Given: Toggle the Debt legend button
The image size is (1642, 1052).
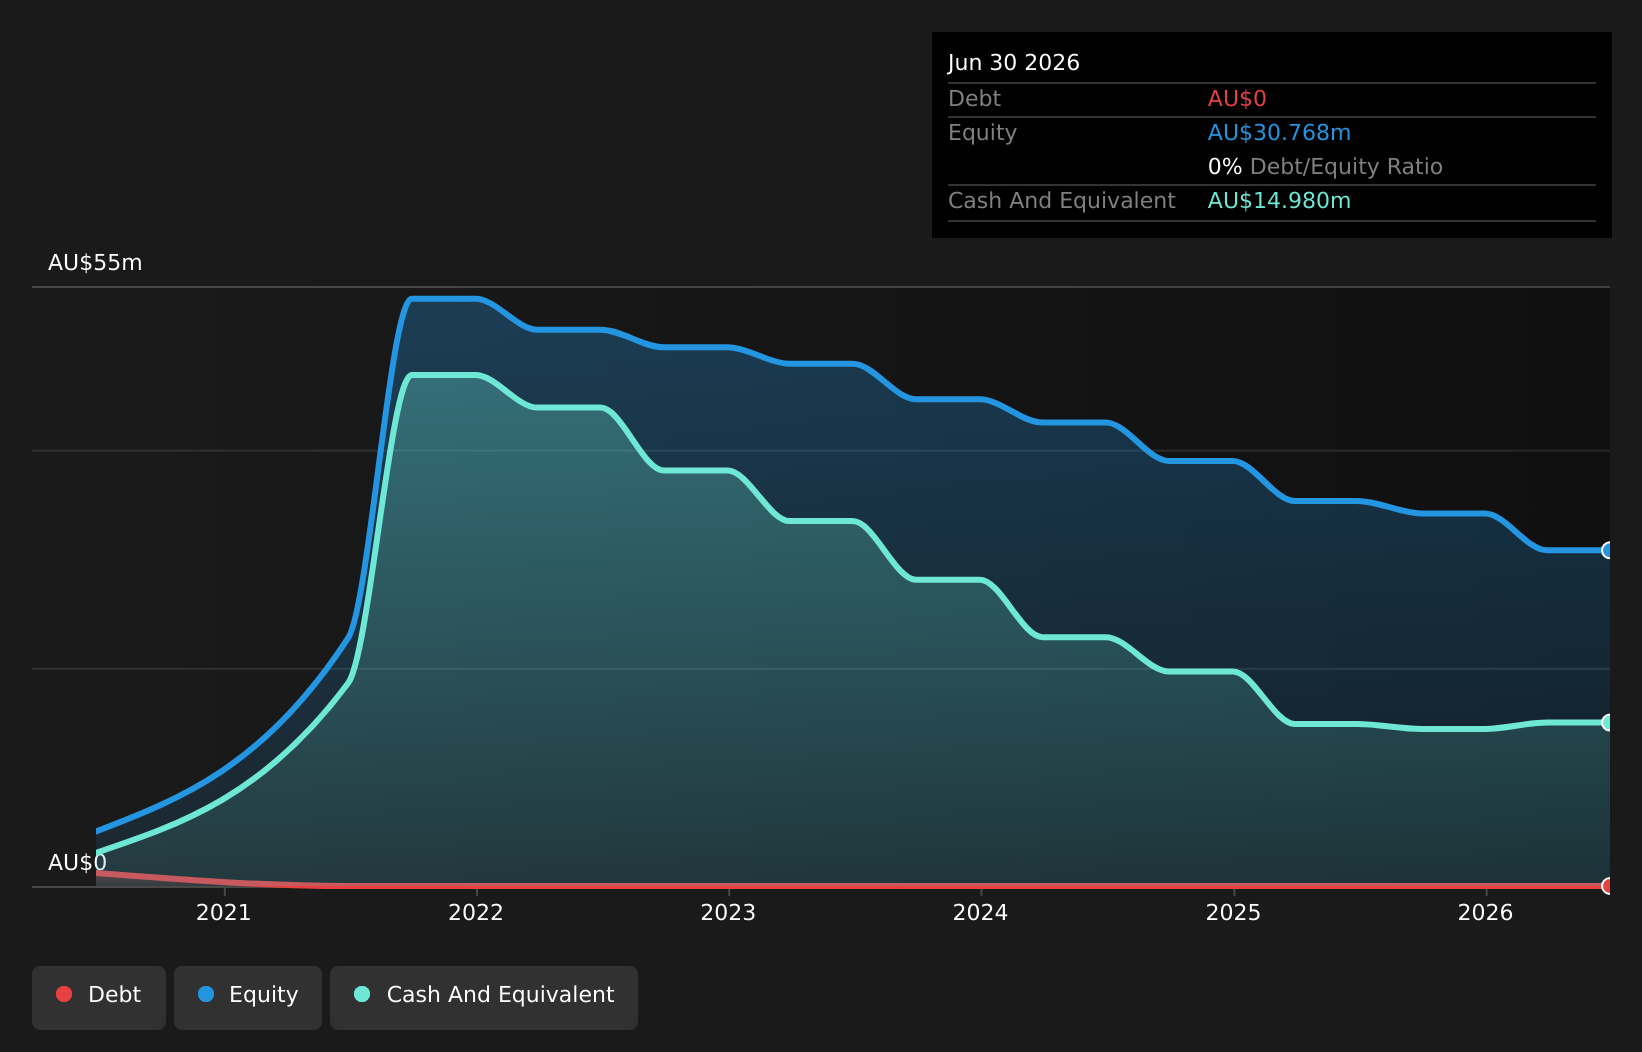Looking at the screenshot, I should 99,997.
